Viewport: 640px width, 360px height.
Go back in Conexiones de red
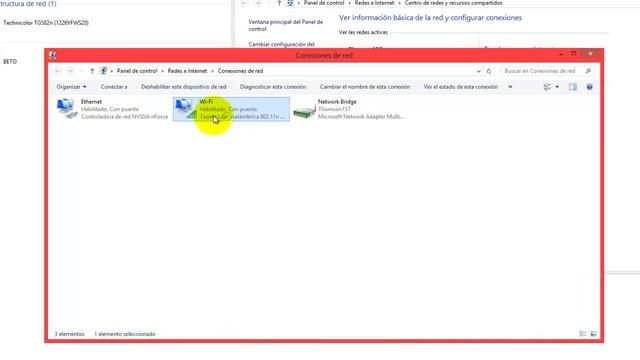pos(57,71)
